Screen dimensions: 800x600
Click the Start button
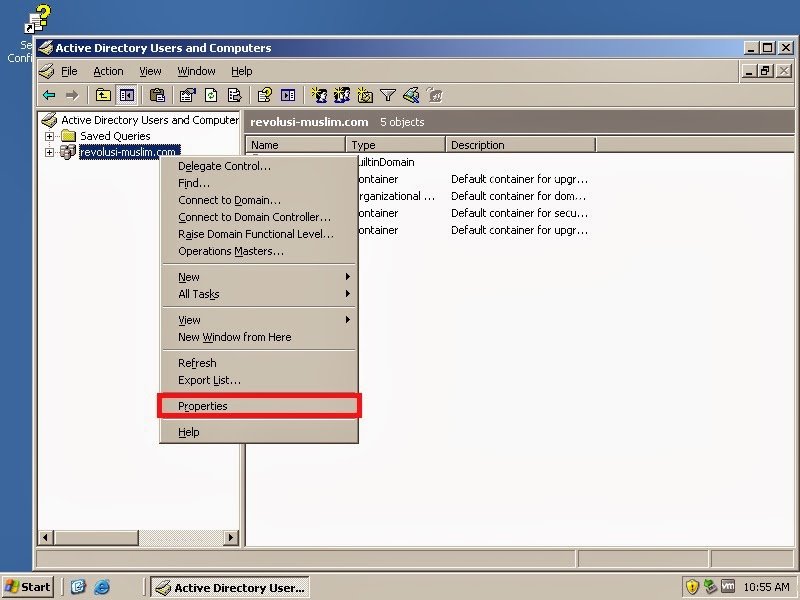(x=28, y=587)
